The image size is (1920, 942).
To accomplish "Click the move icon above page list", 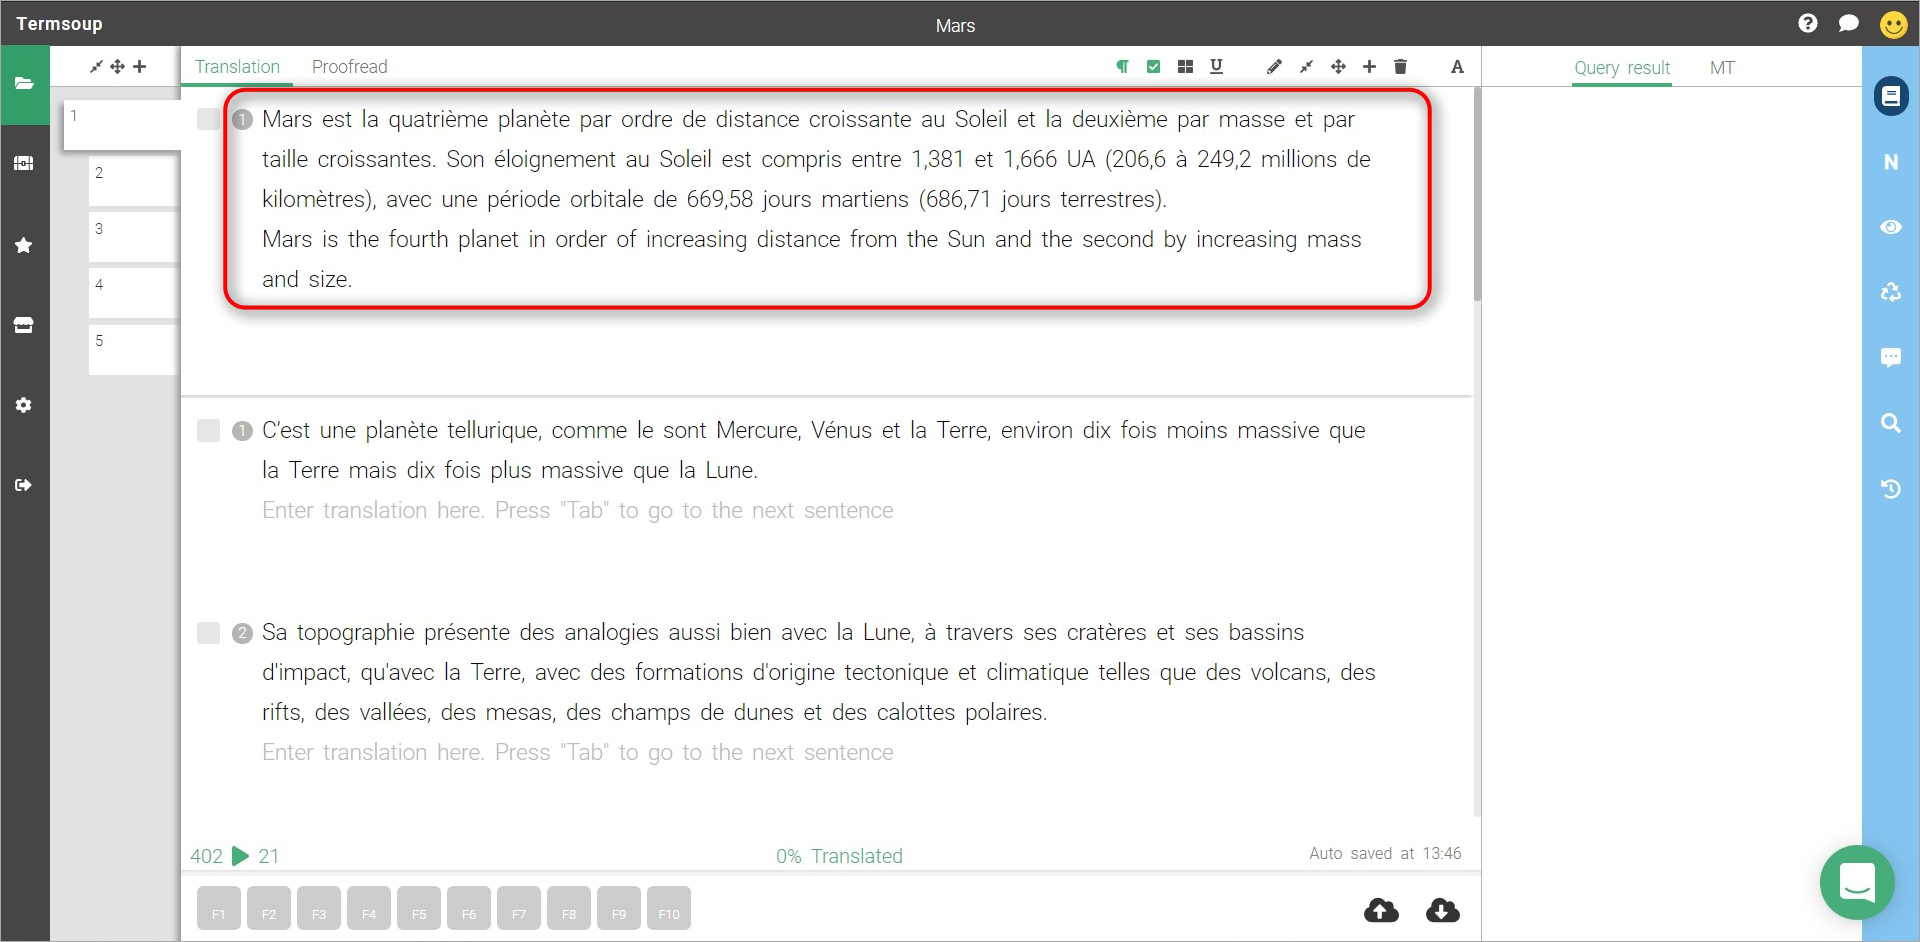I will tap(117, 67).
